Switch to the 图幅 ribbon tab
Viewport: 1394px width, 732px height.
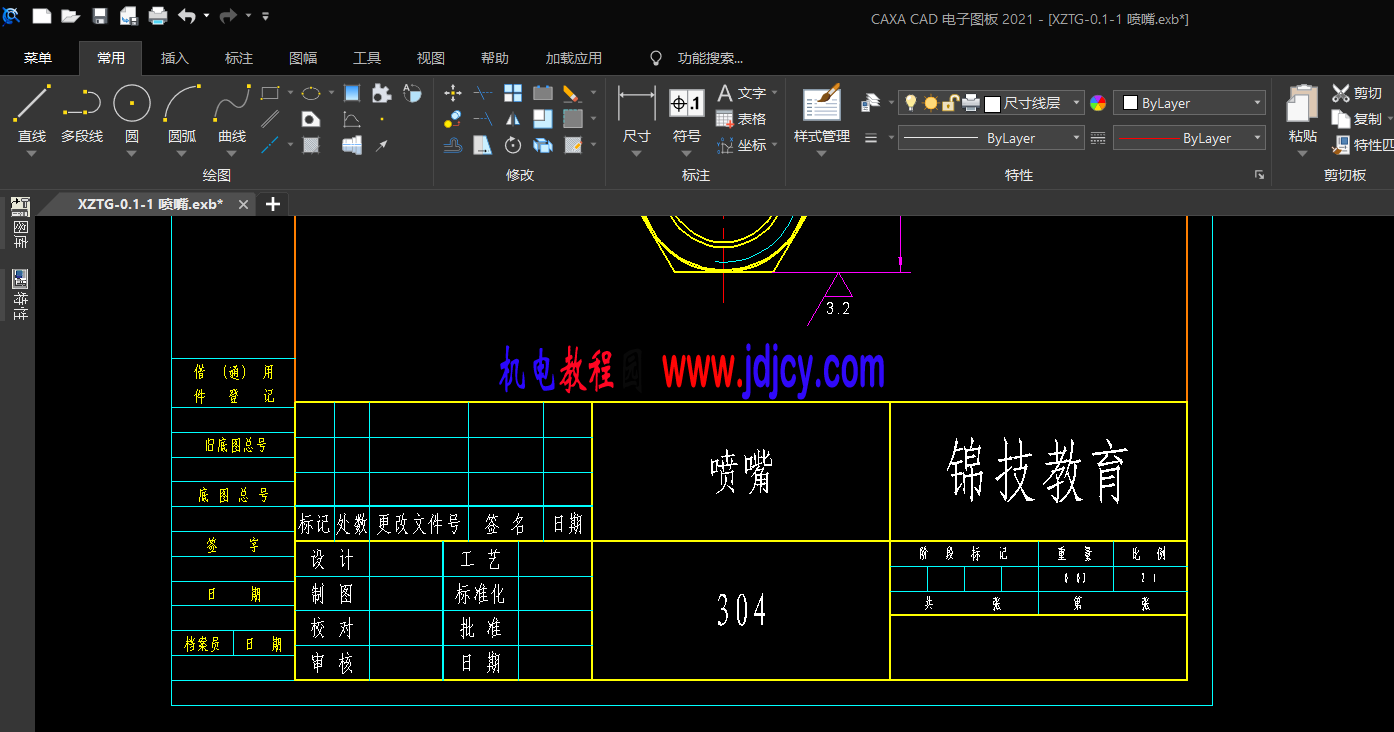click(303, 58)
